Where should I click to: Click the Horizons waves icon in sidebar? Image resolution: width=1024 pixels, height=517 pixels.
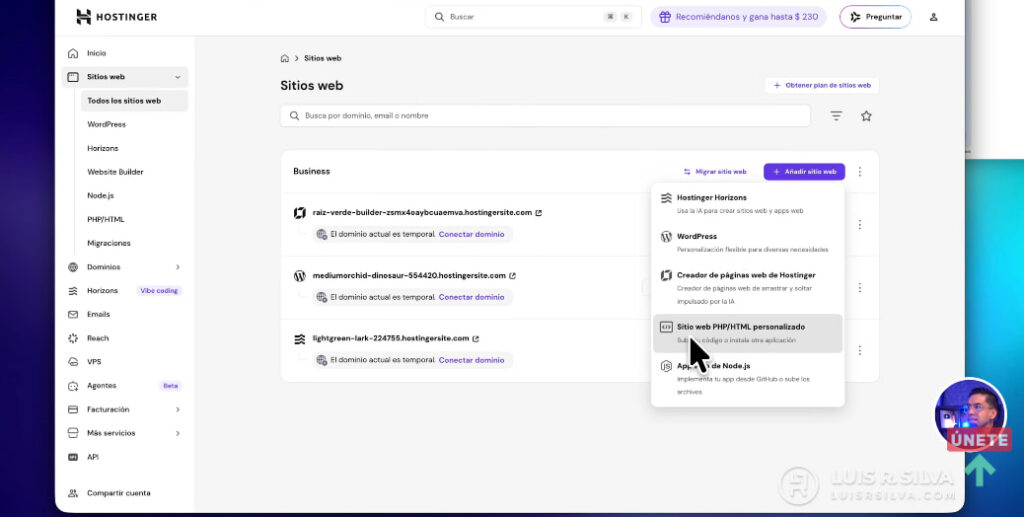(x=73, y=290)
